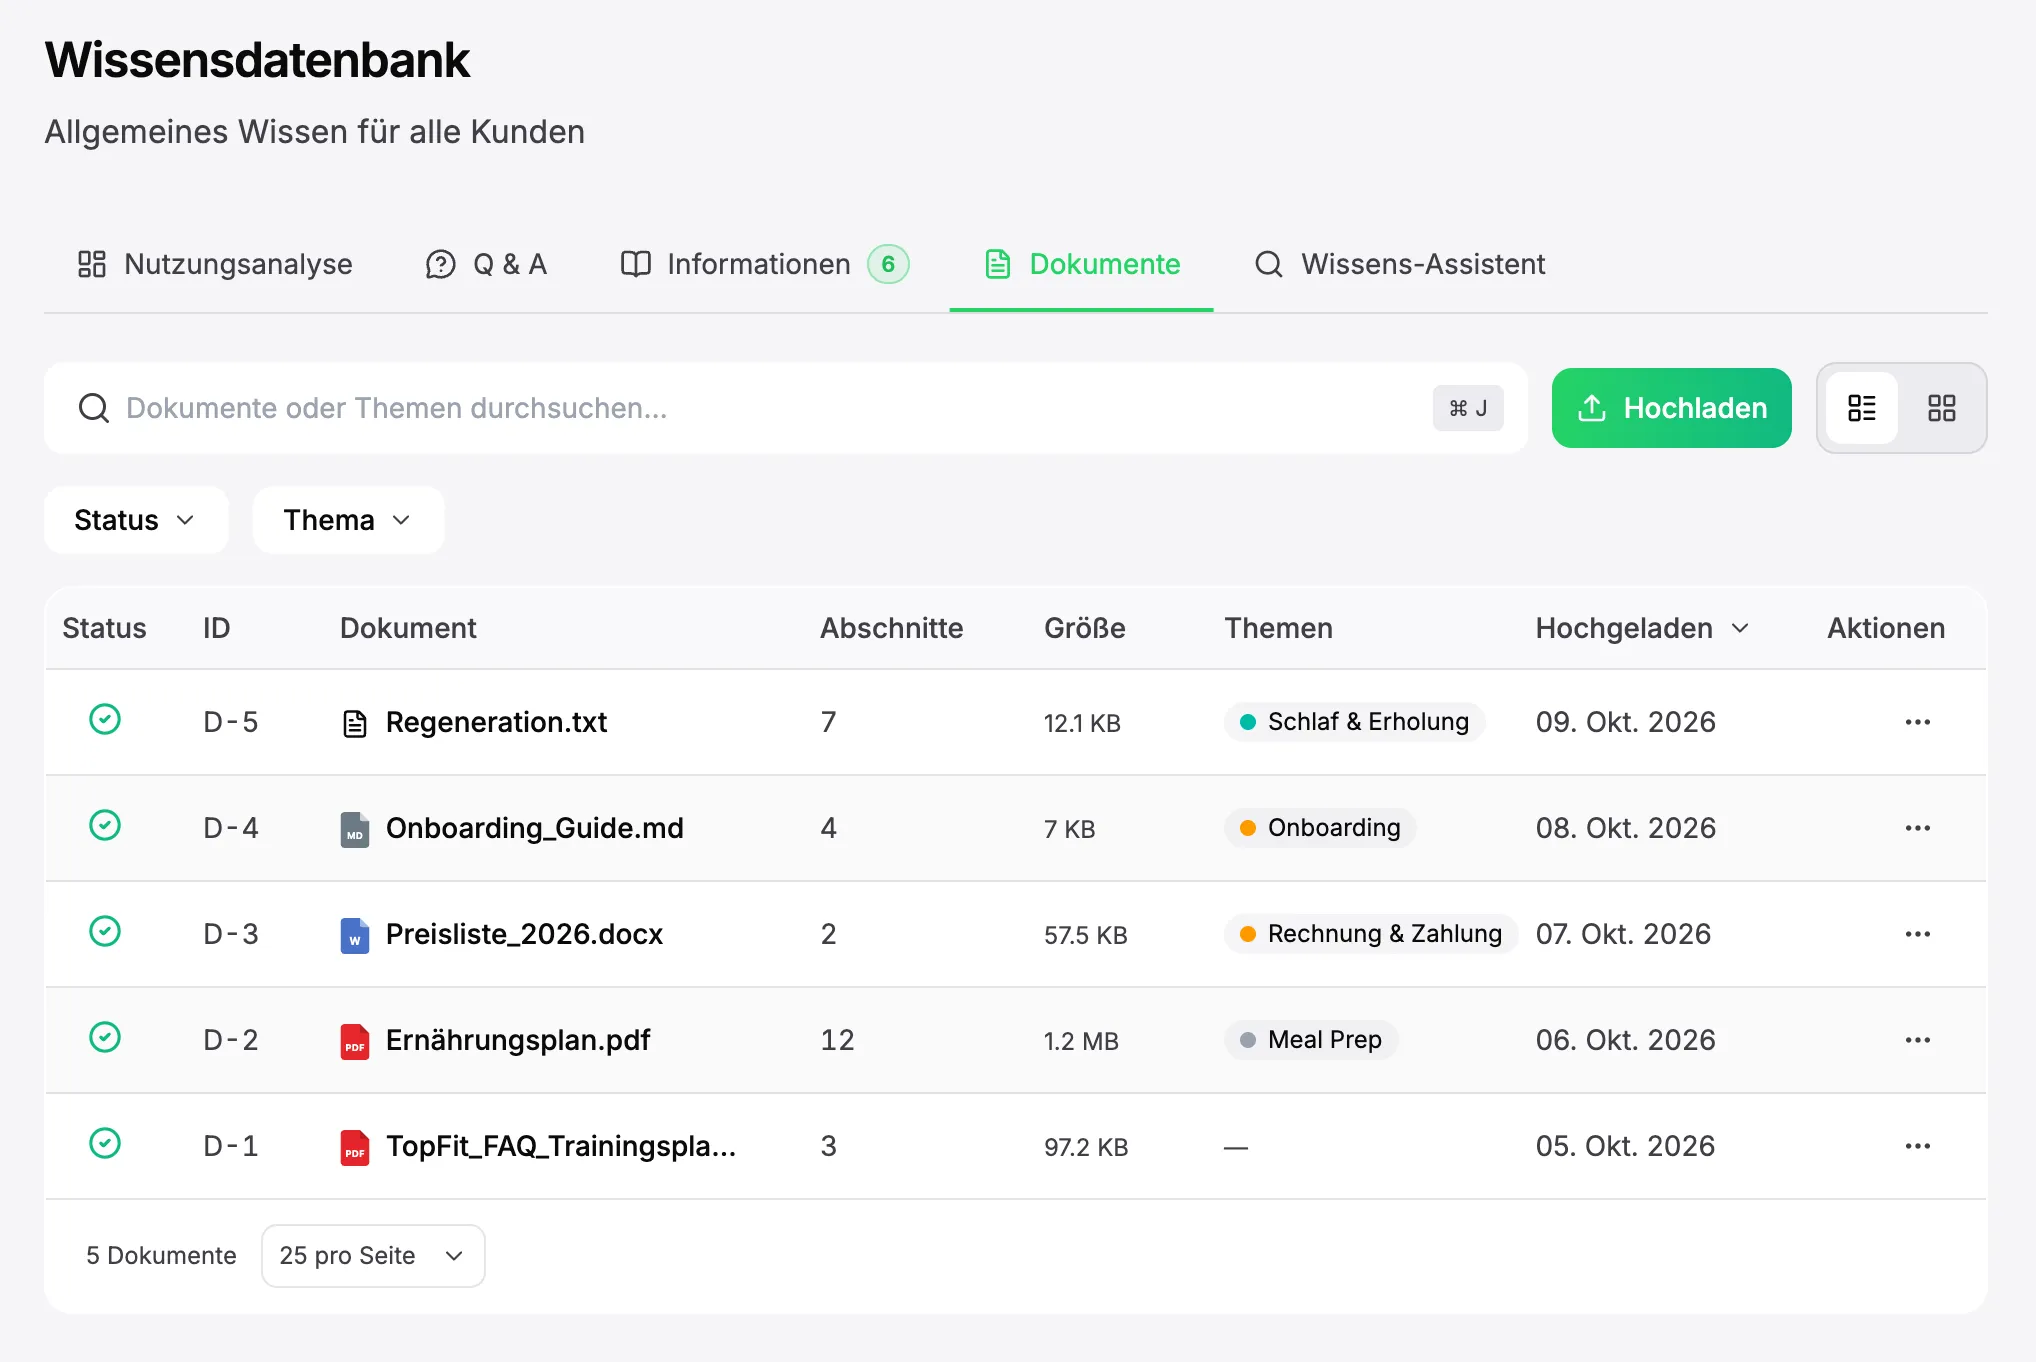Click the Dokumente tab
Viewport: 2036px width, 1362px height.
pos(1082,264)
